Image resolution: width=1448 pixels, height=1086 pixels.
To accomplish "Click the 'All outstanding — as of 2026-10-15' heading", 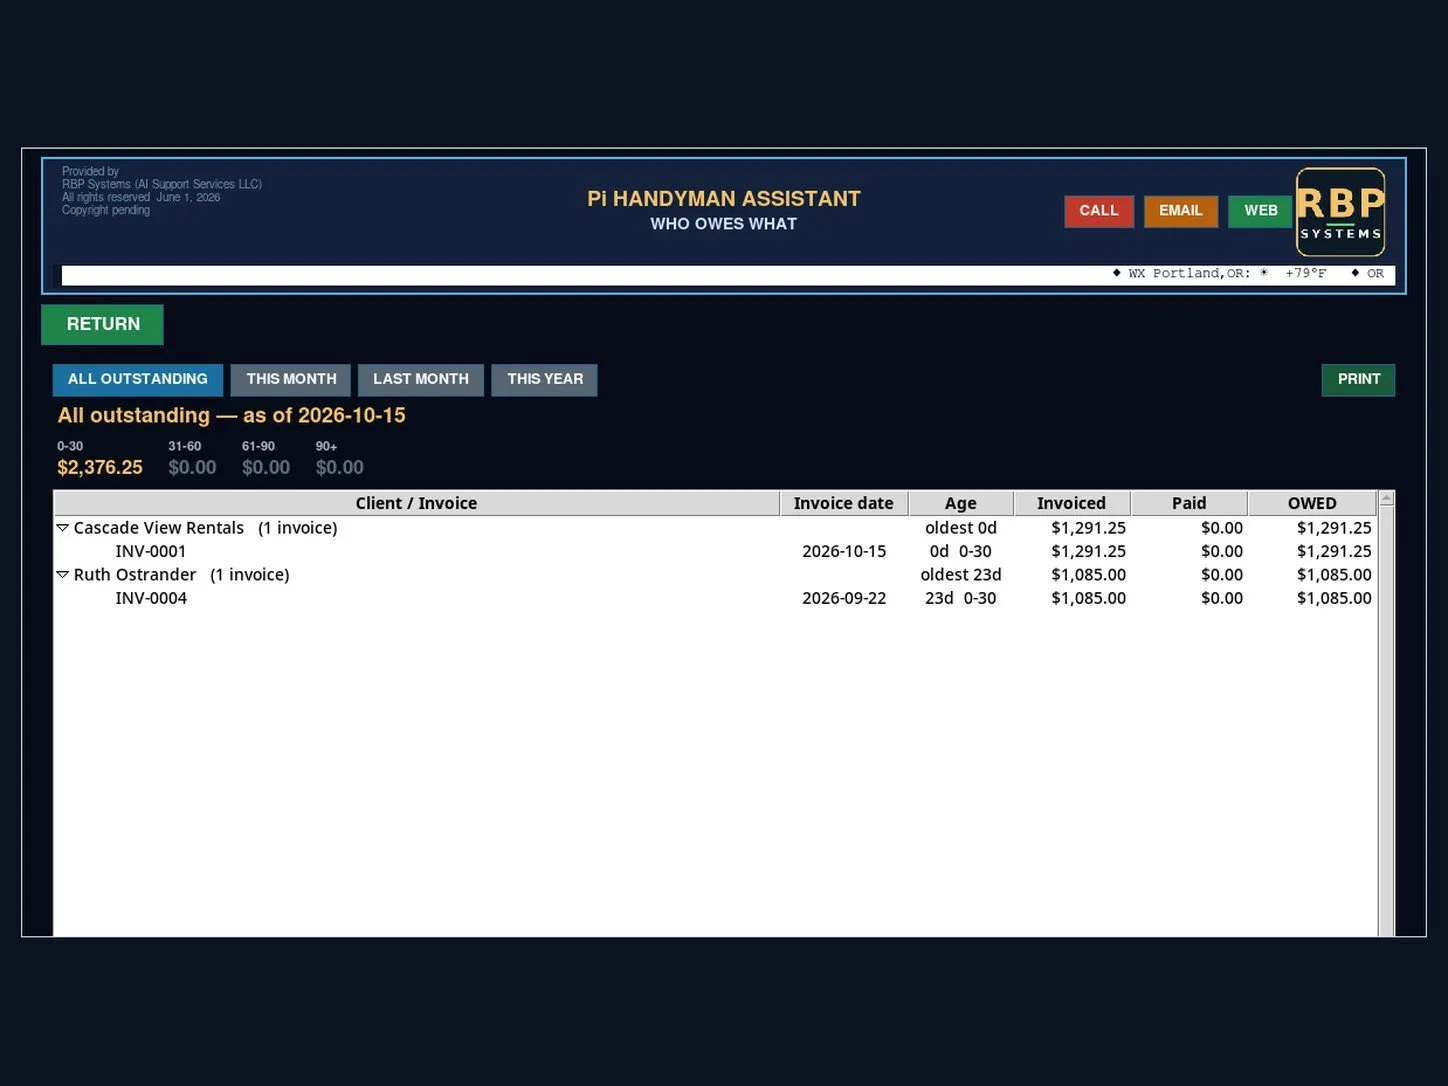I will (232, 415).
